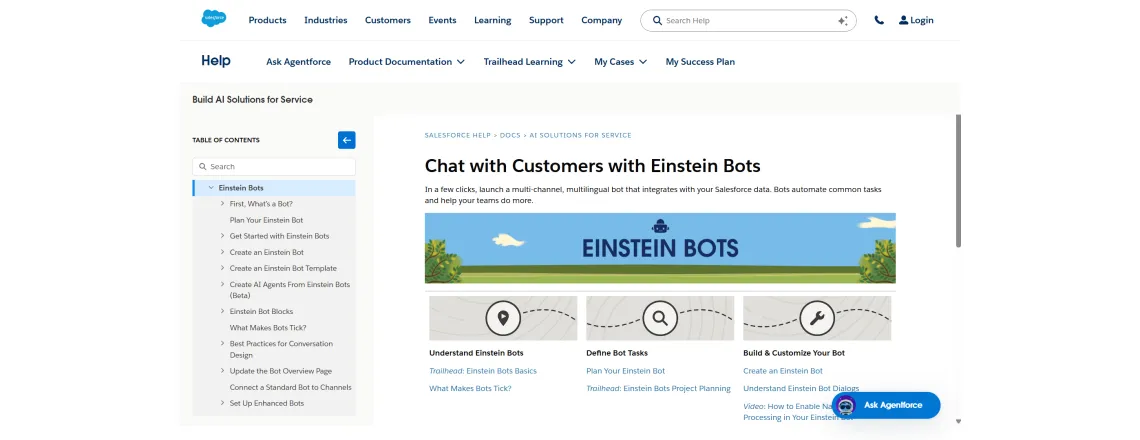Open Understand Einstein Bot Dialogs link
Viewport: 1140px width, 440px height.
tap(800, 388)
